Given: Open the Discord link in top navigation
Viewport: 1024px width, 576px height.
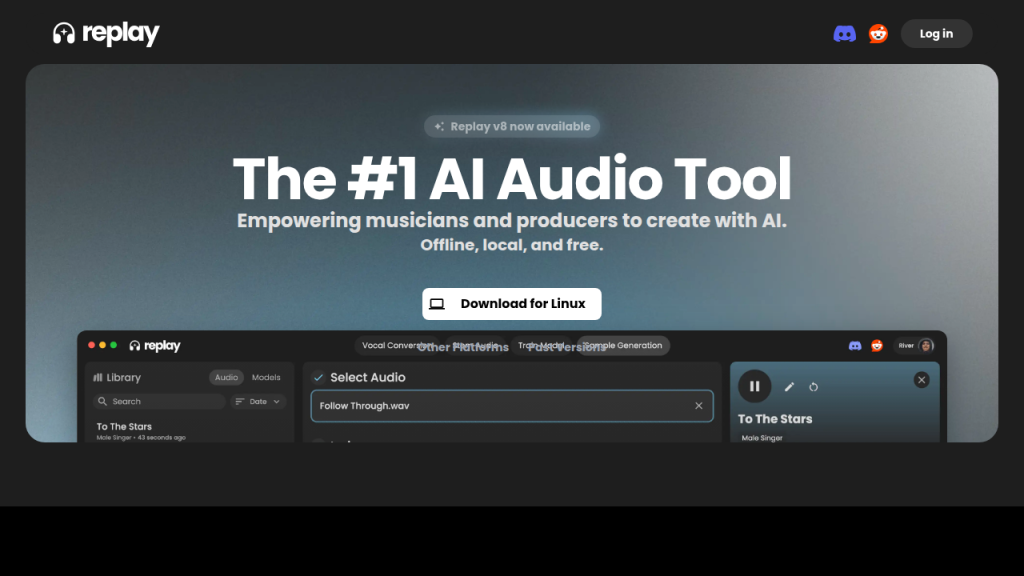Looking at the screenshot, I should click(x=844, y=34).
